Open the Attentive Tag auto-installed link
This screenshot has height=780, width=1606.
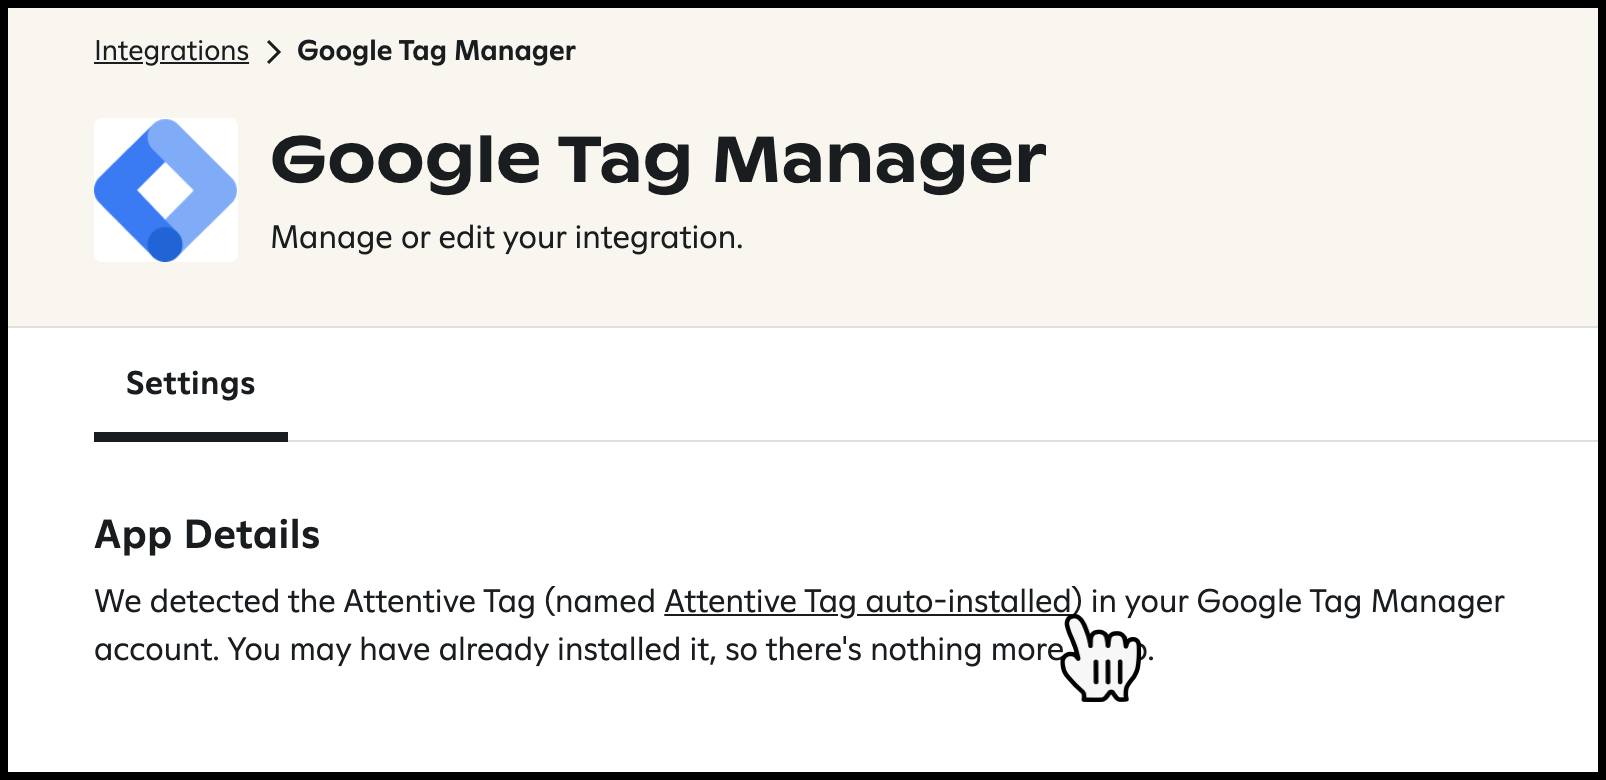868,602
